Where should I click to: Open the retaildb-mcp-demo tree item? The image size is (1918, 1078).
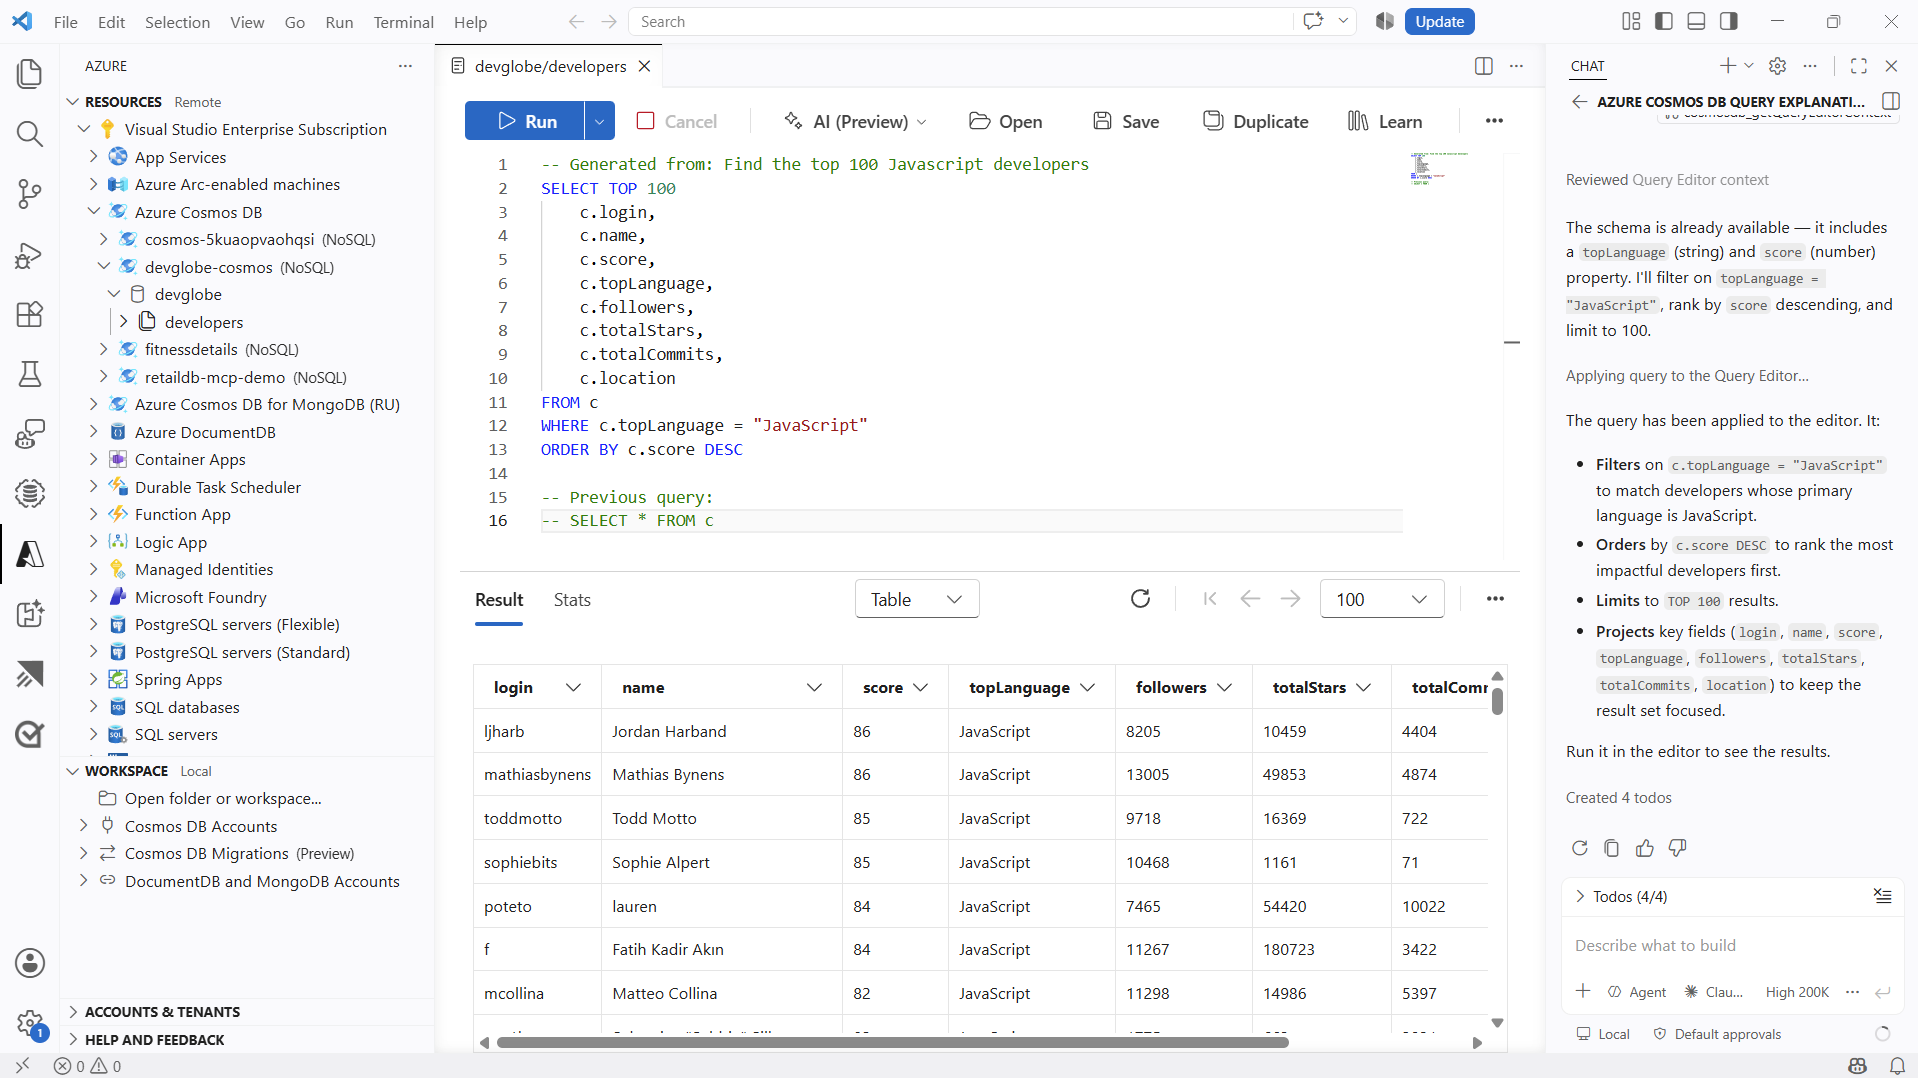coord(245,377)
